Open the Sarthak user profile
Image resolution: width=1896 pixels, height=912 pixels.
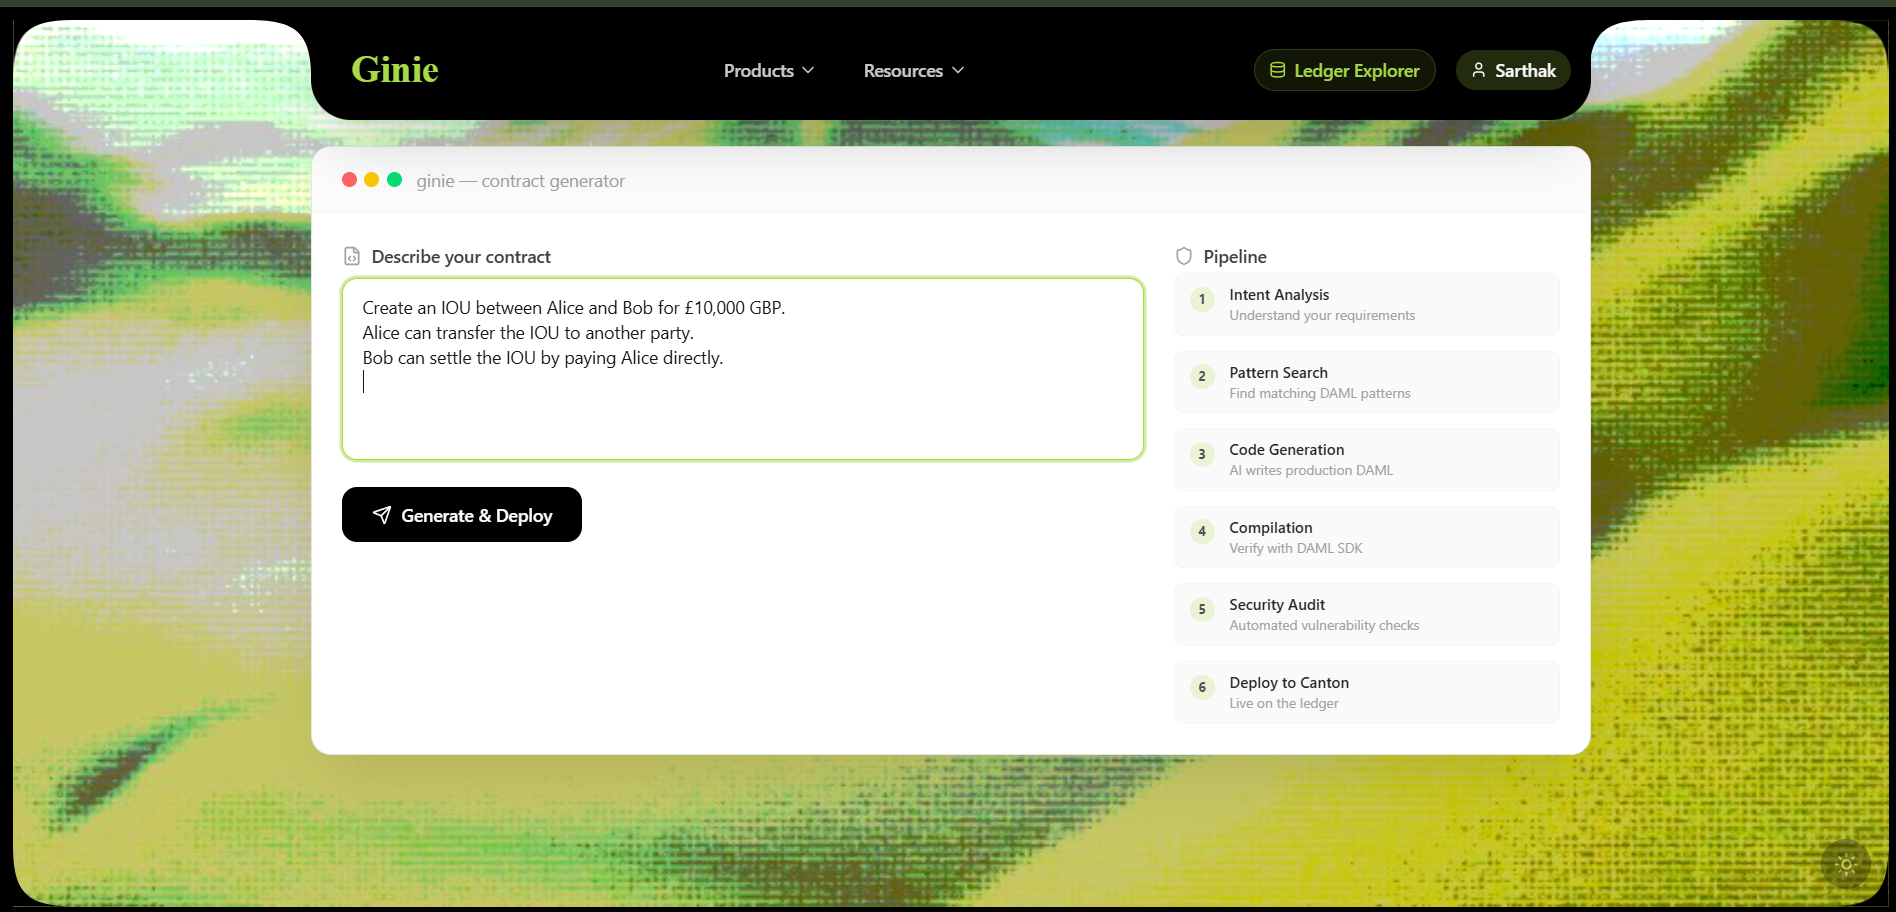point(1513,70)
